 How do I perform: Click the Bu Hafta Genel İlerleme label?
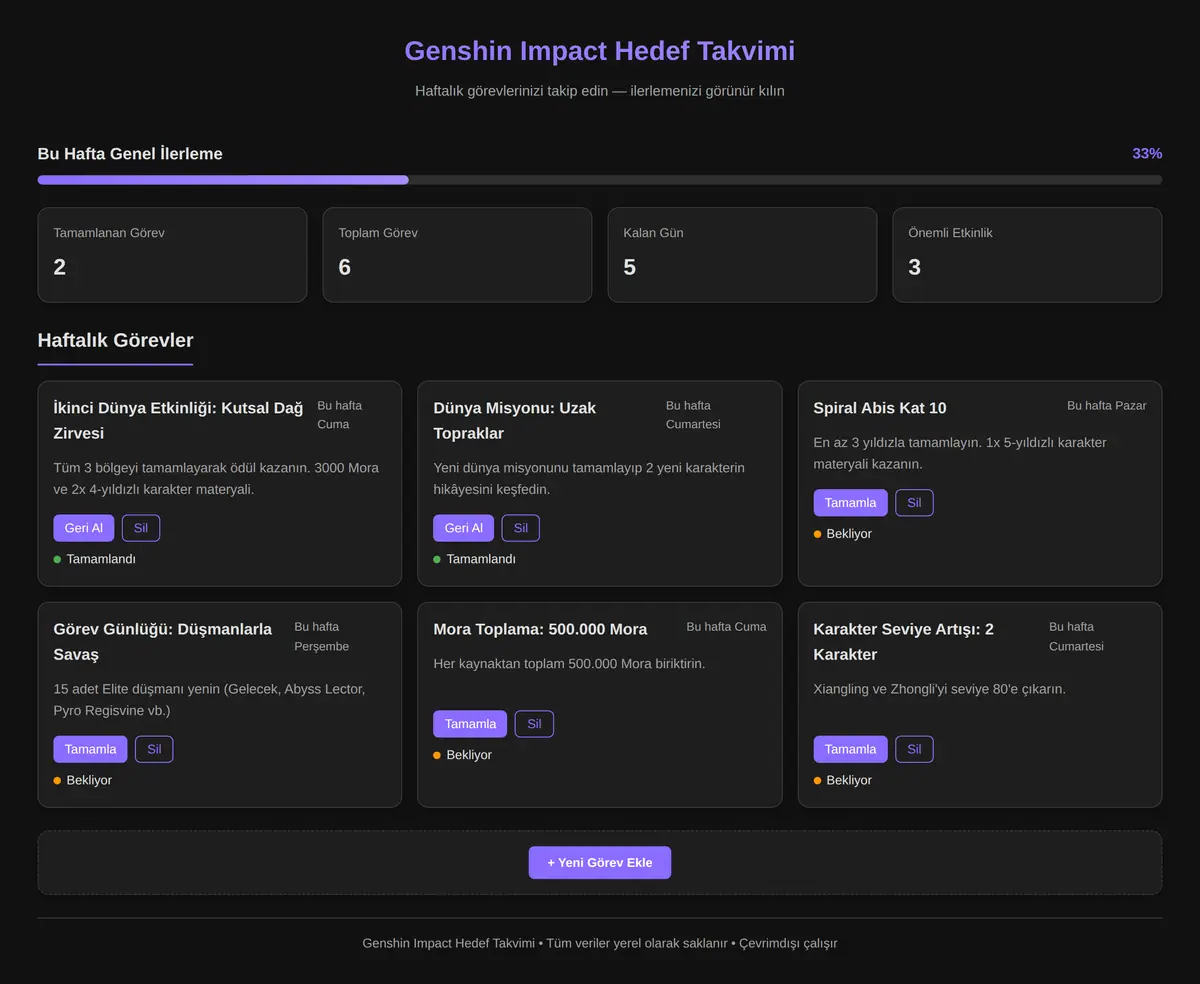(x=130, y=154)
